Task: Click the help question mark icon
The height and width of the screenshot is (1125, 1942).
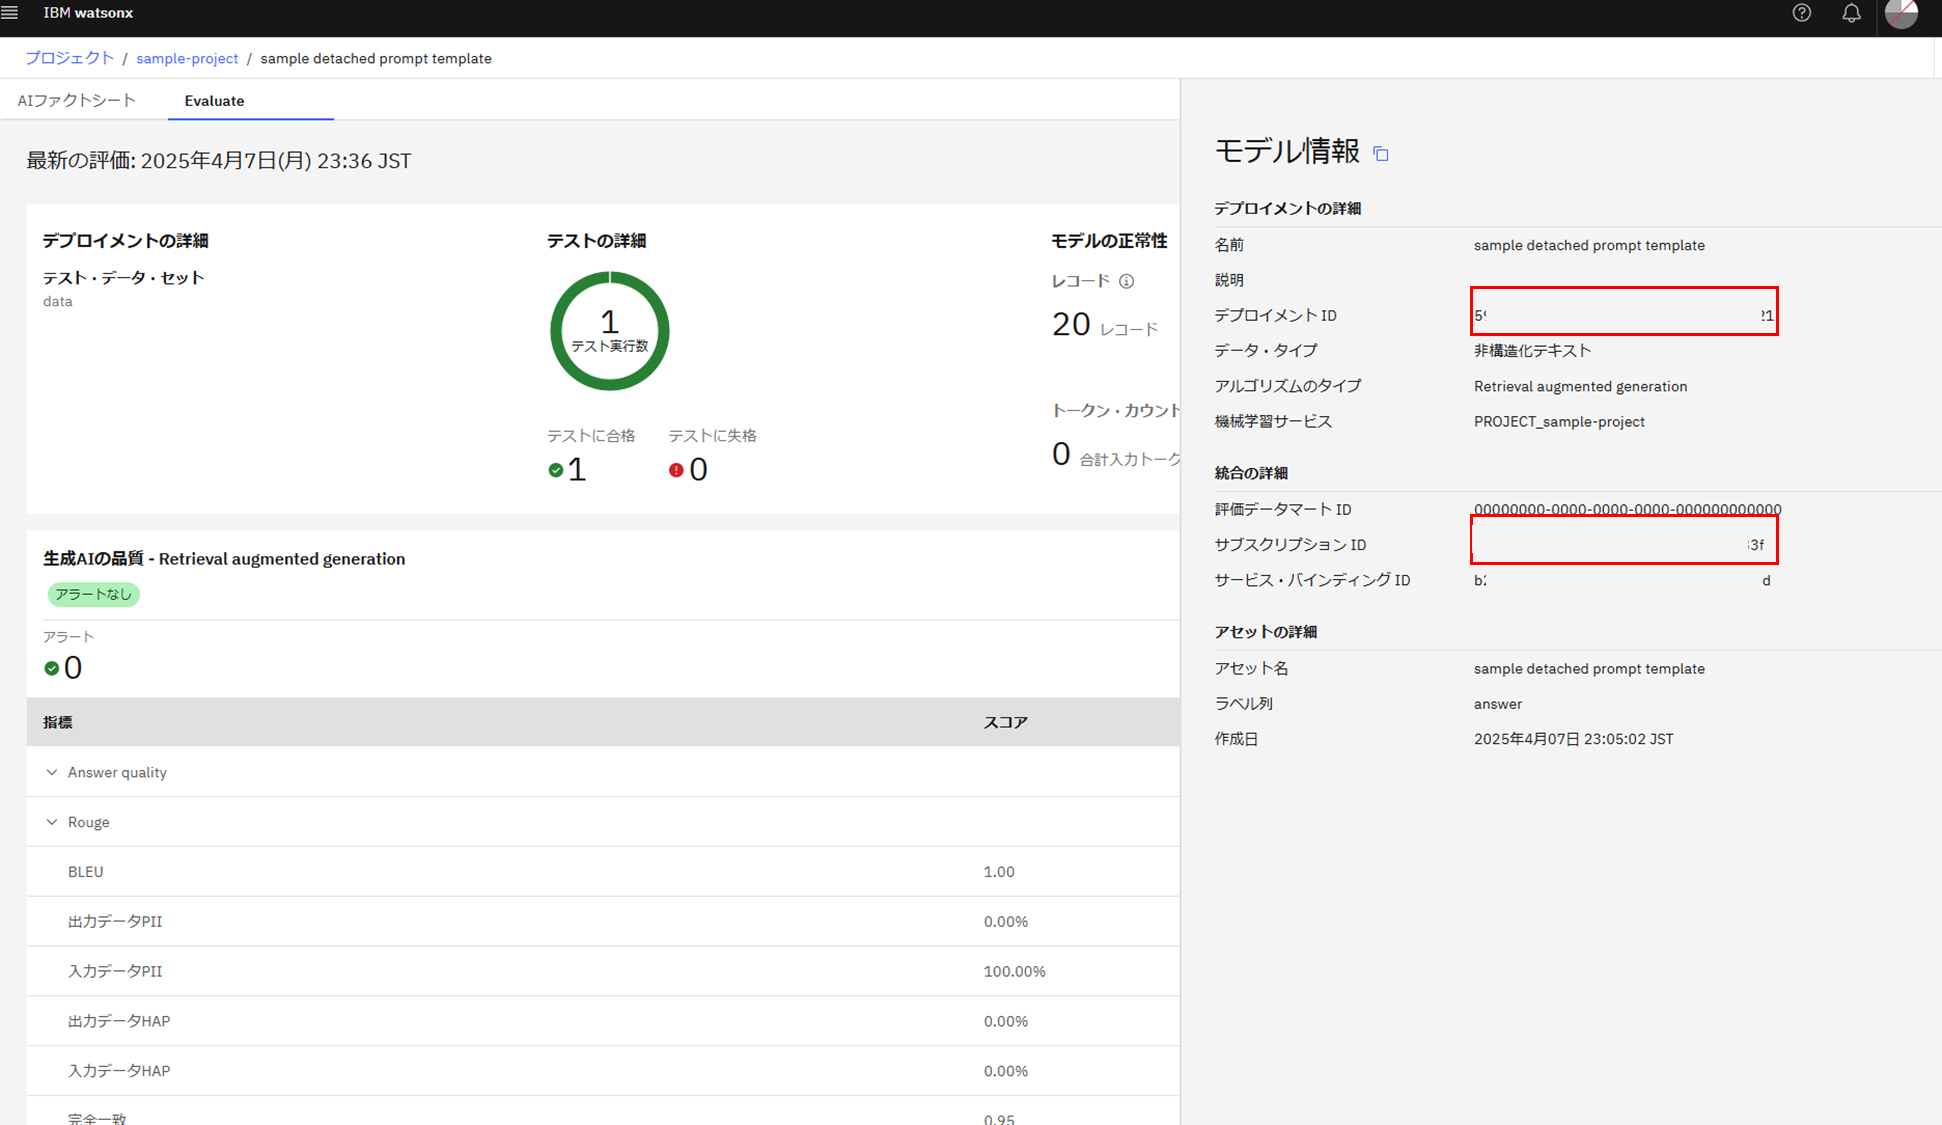Action: tap(1801, 13)
